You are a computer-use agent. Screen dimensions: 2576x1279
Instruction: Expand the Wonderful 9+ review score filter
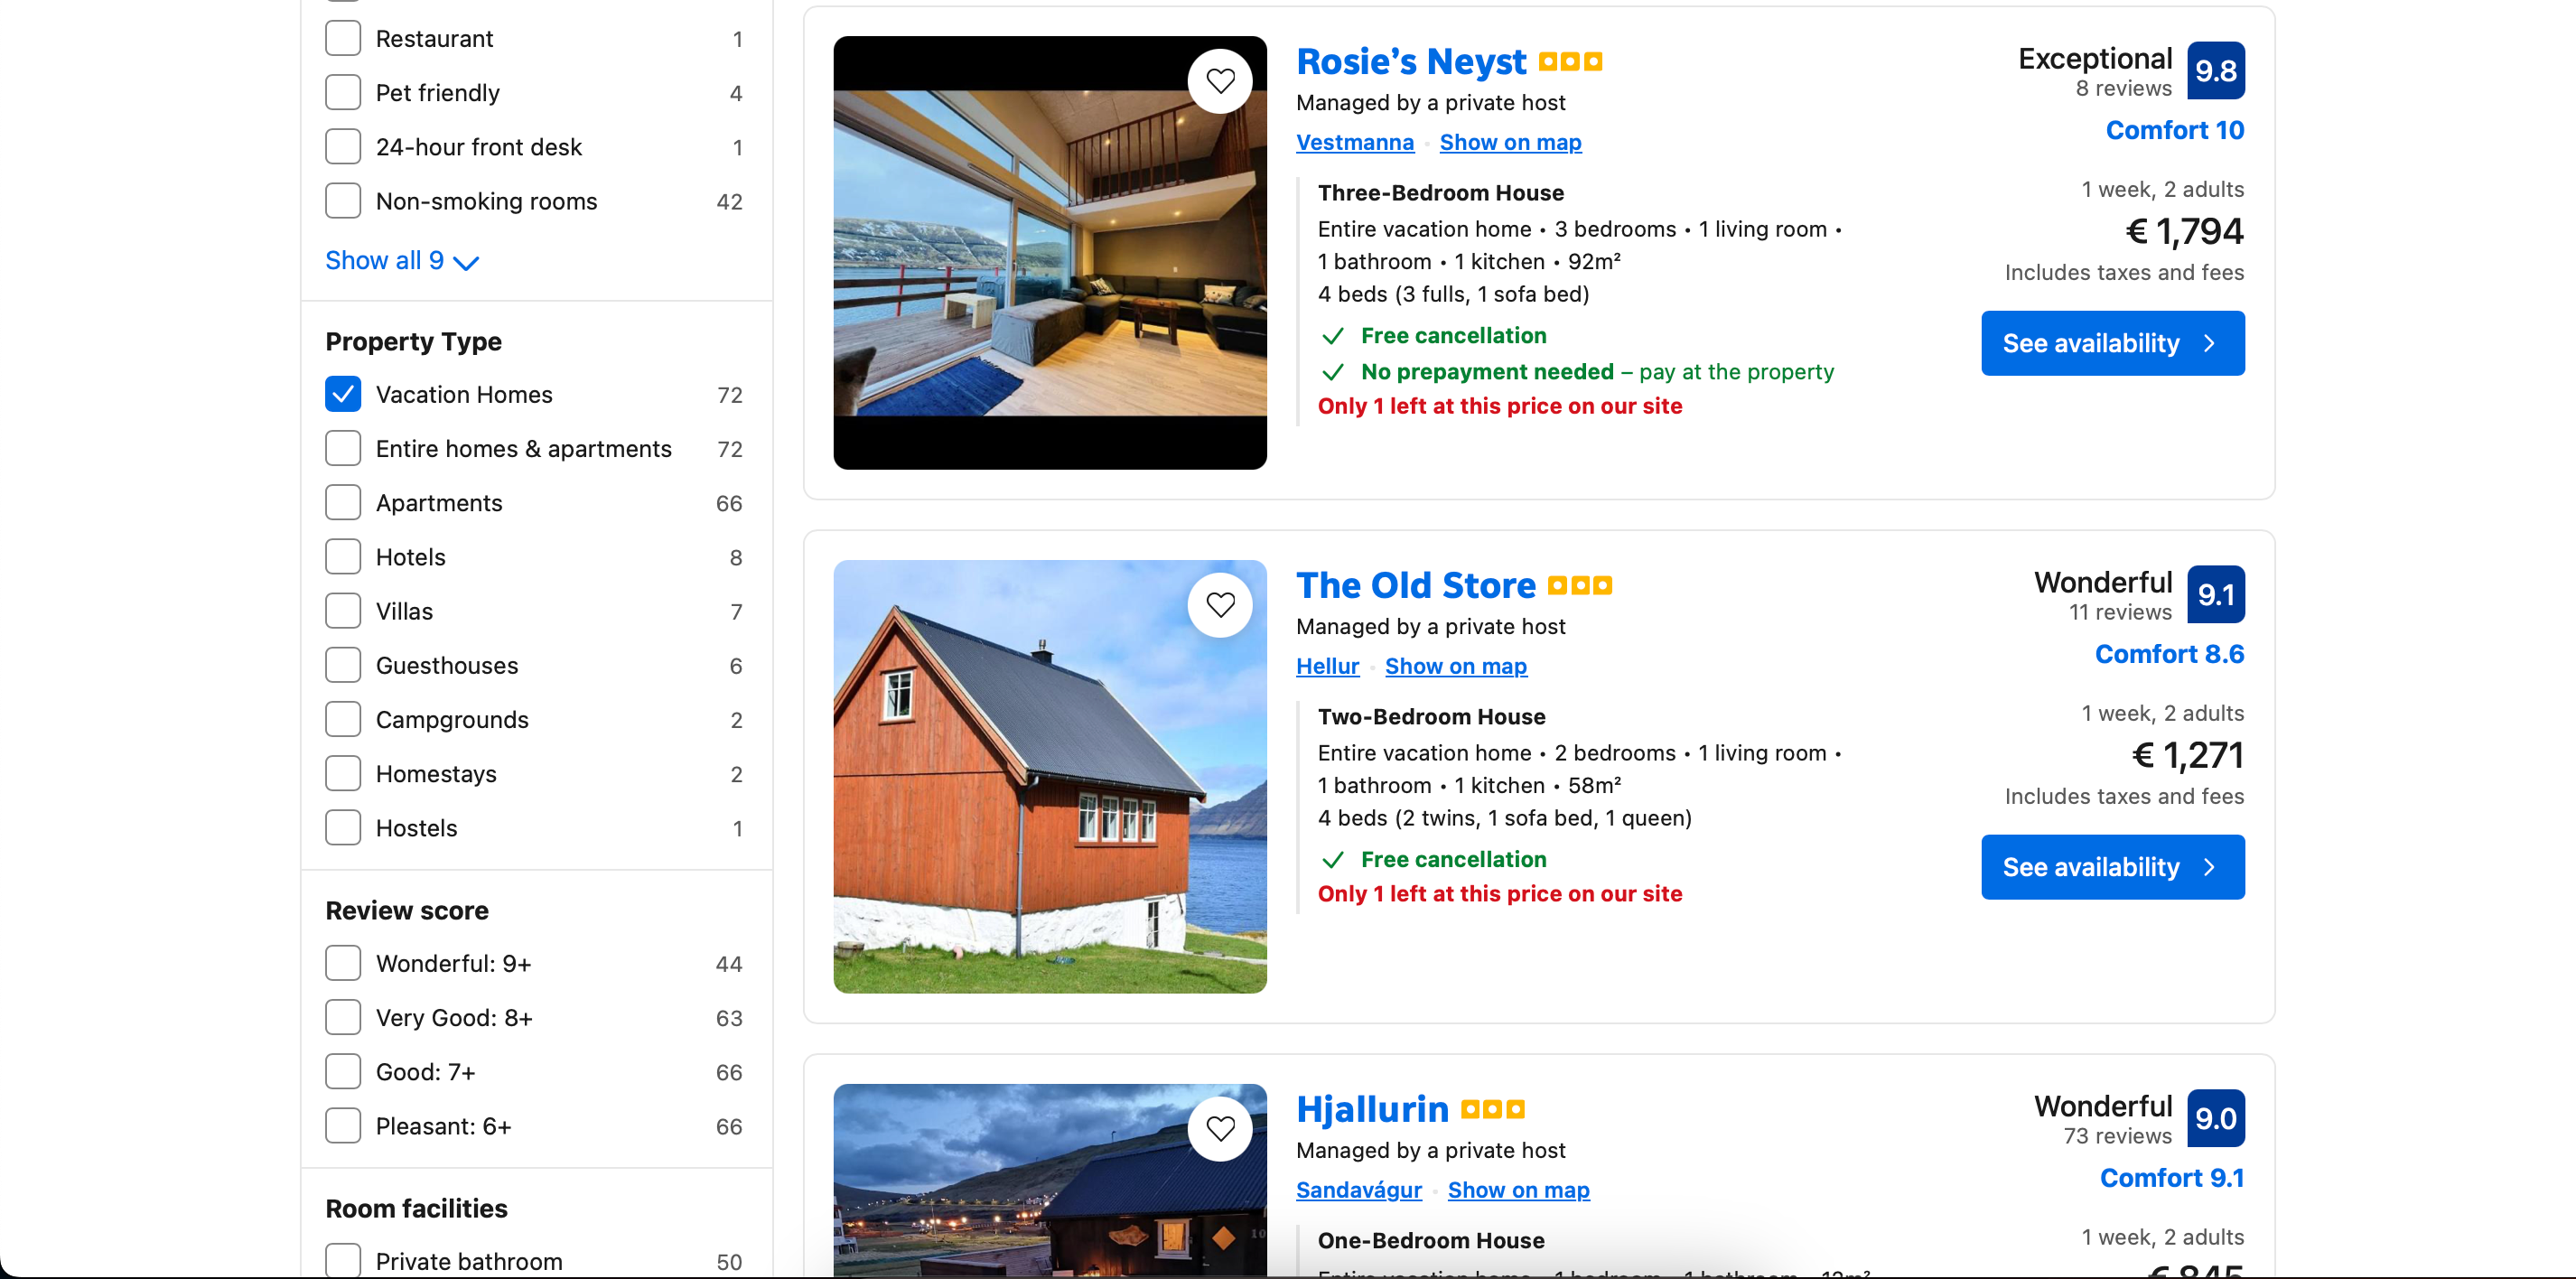pyautogui.click(x=341, y=962)
